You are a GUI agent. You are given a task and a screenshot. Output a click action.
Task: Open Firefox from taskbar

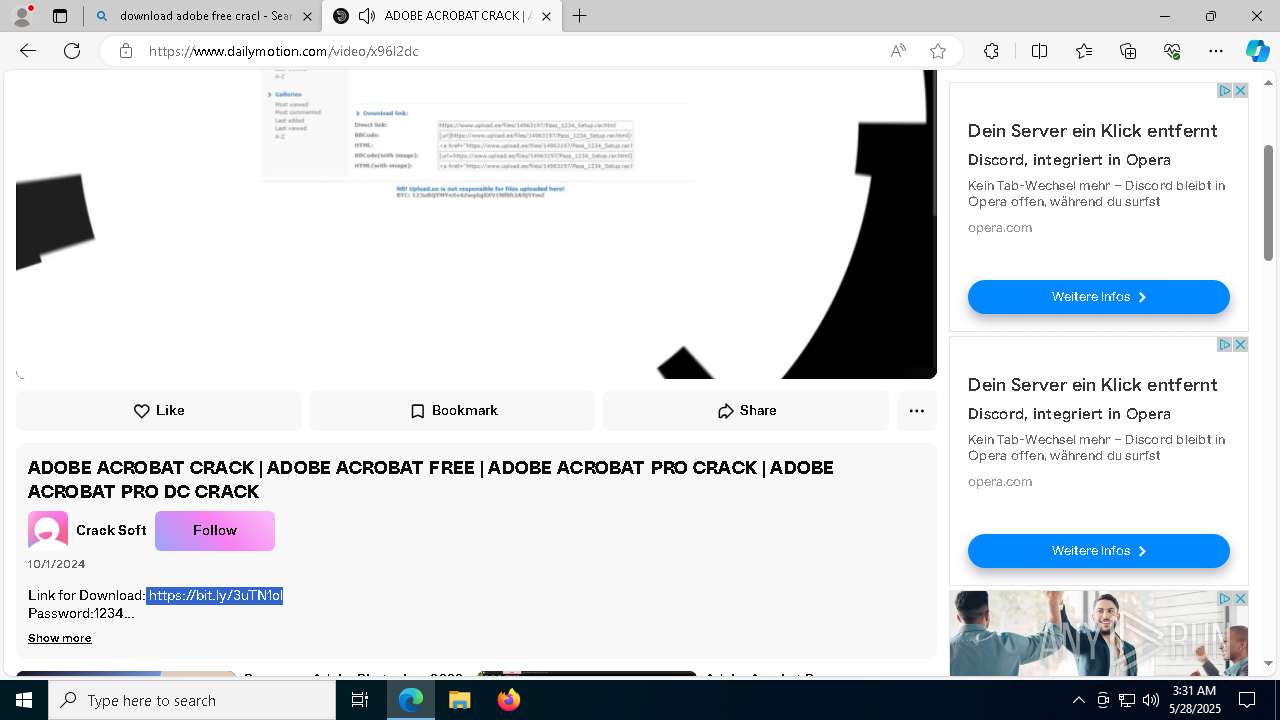[x=508, y=700]
